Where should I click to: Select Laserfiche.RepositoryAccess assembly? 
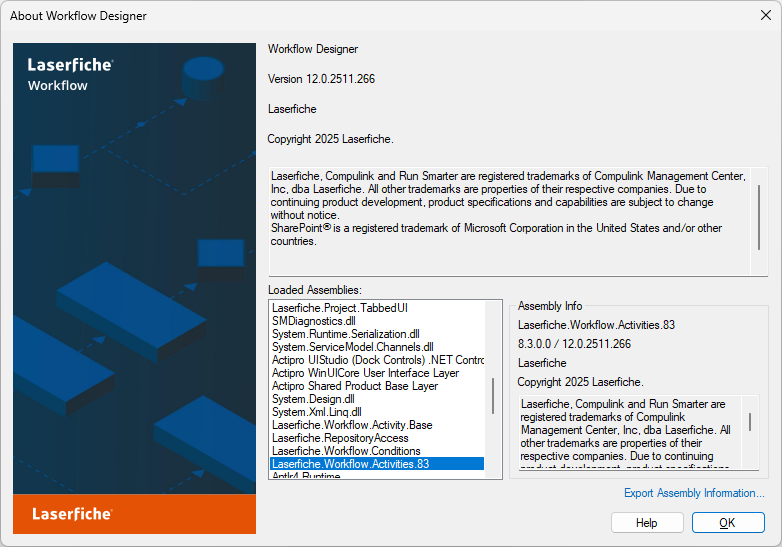[x=377, y=438]
